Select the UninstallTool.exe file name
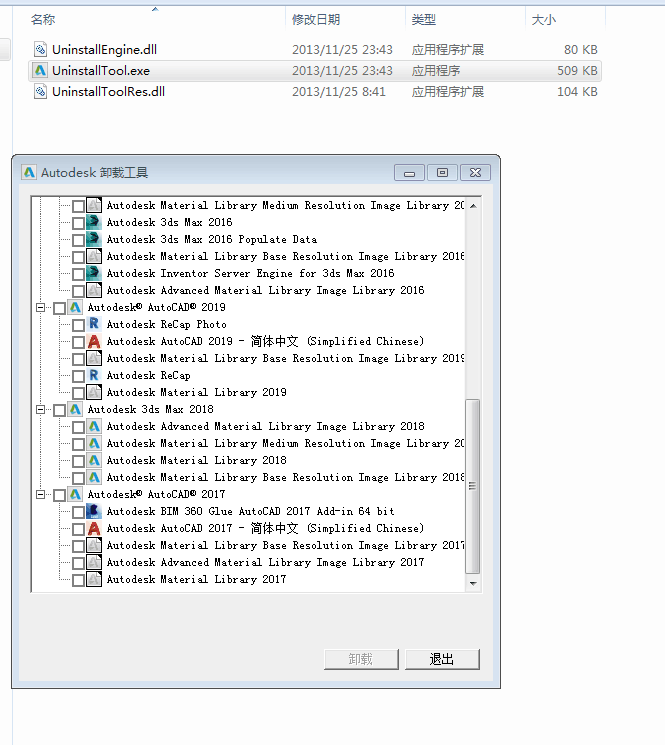Image resolution: width=665 pixels, height=745 pixels. point(101,70)
